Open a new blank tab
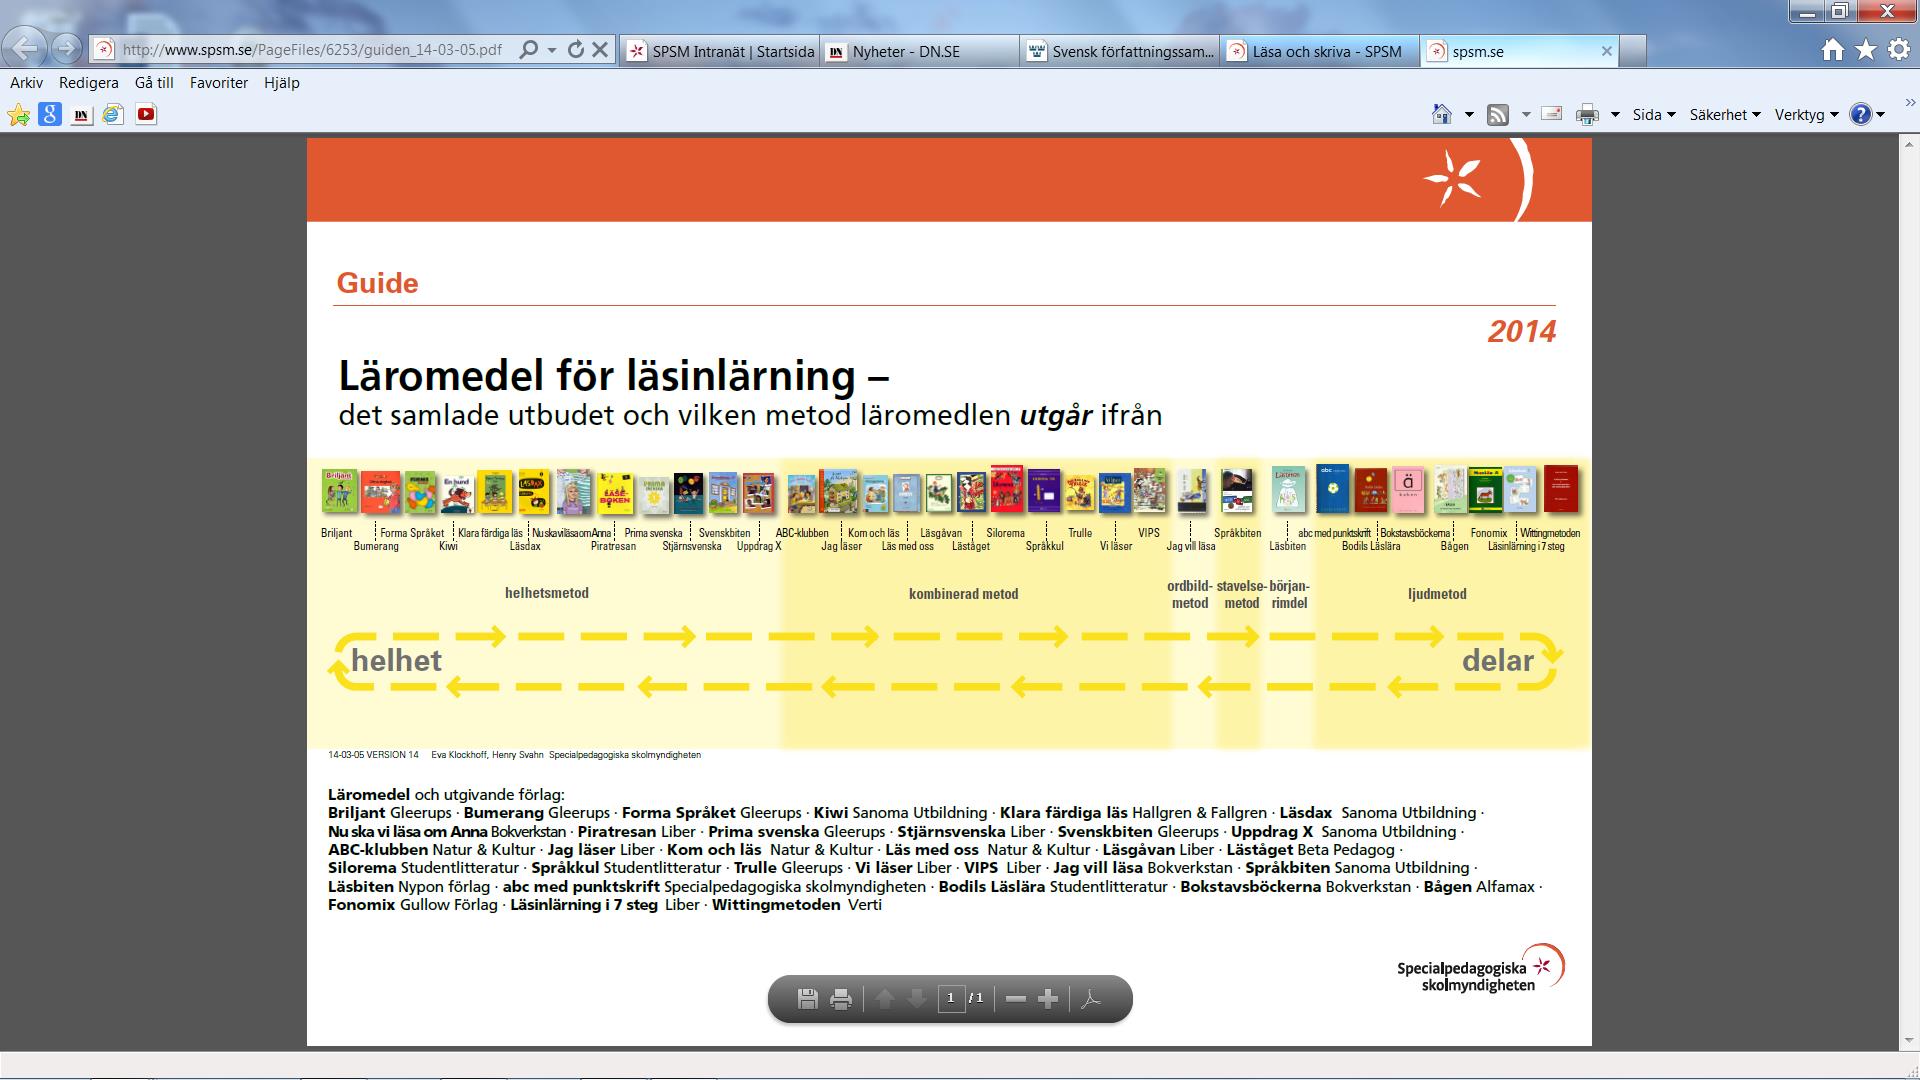 1632,51
